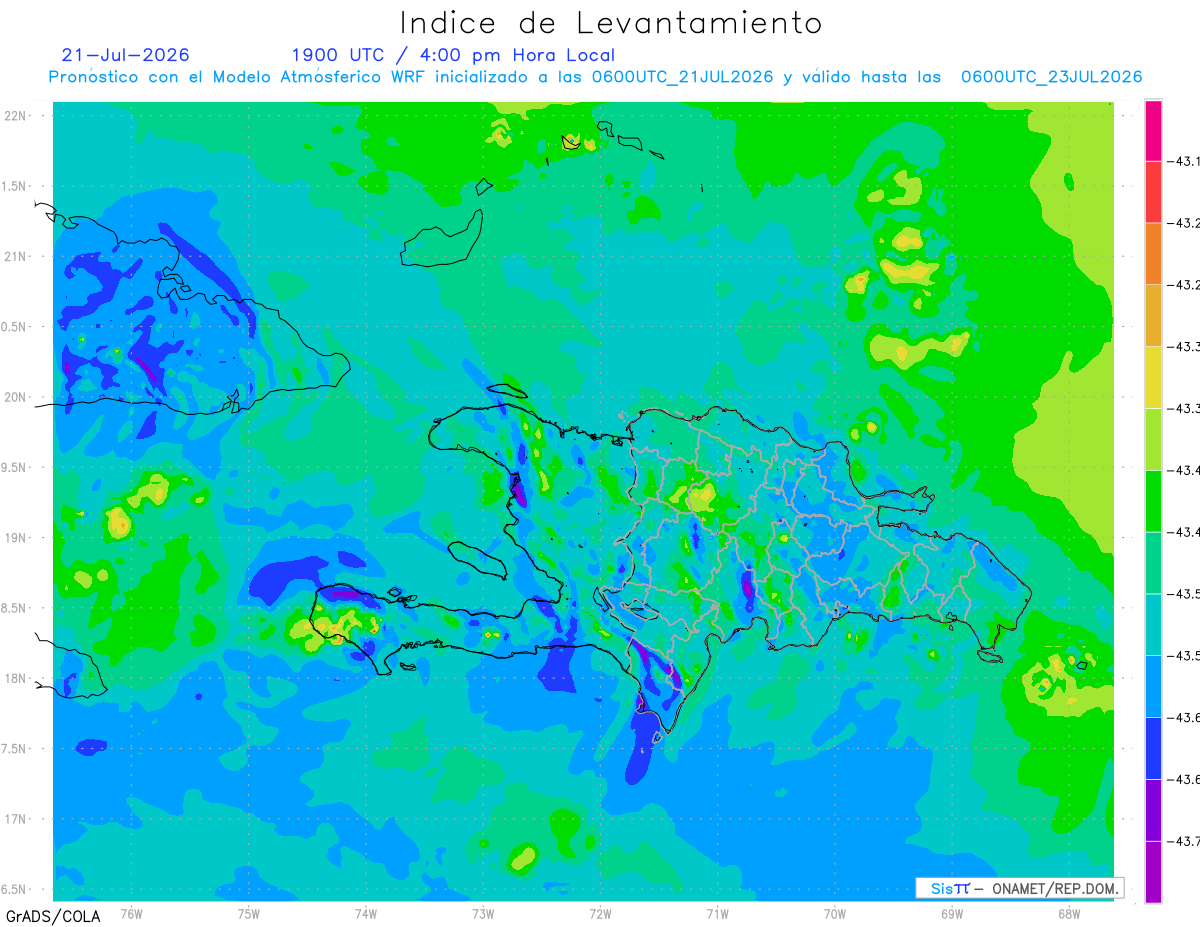Click the "68W" longitude label
The image size is (1200, 927).
tap(1069, 914)
